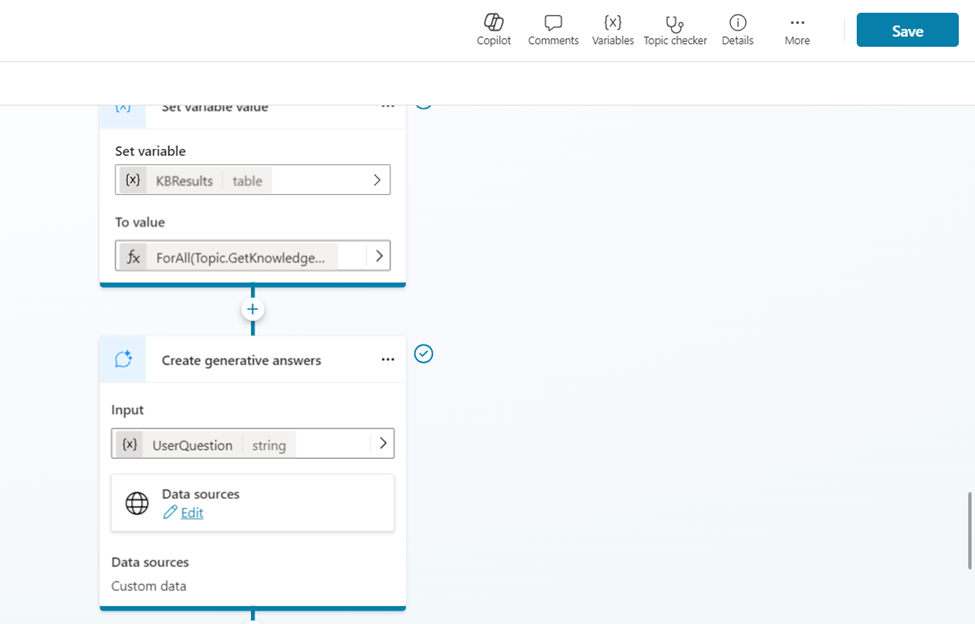This screenshot has width=975, height=624.
Task: Click Edit link for Data sources
Action: tap(191, 513)
